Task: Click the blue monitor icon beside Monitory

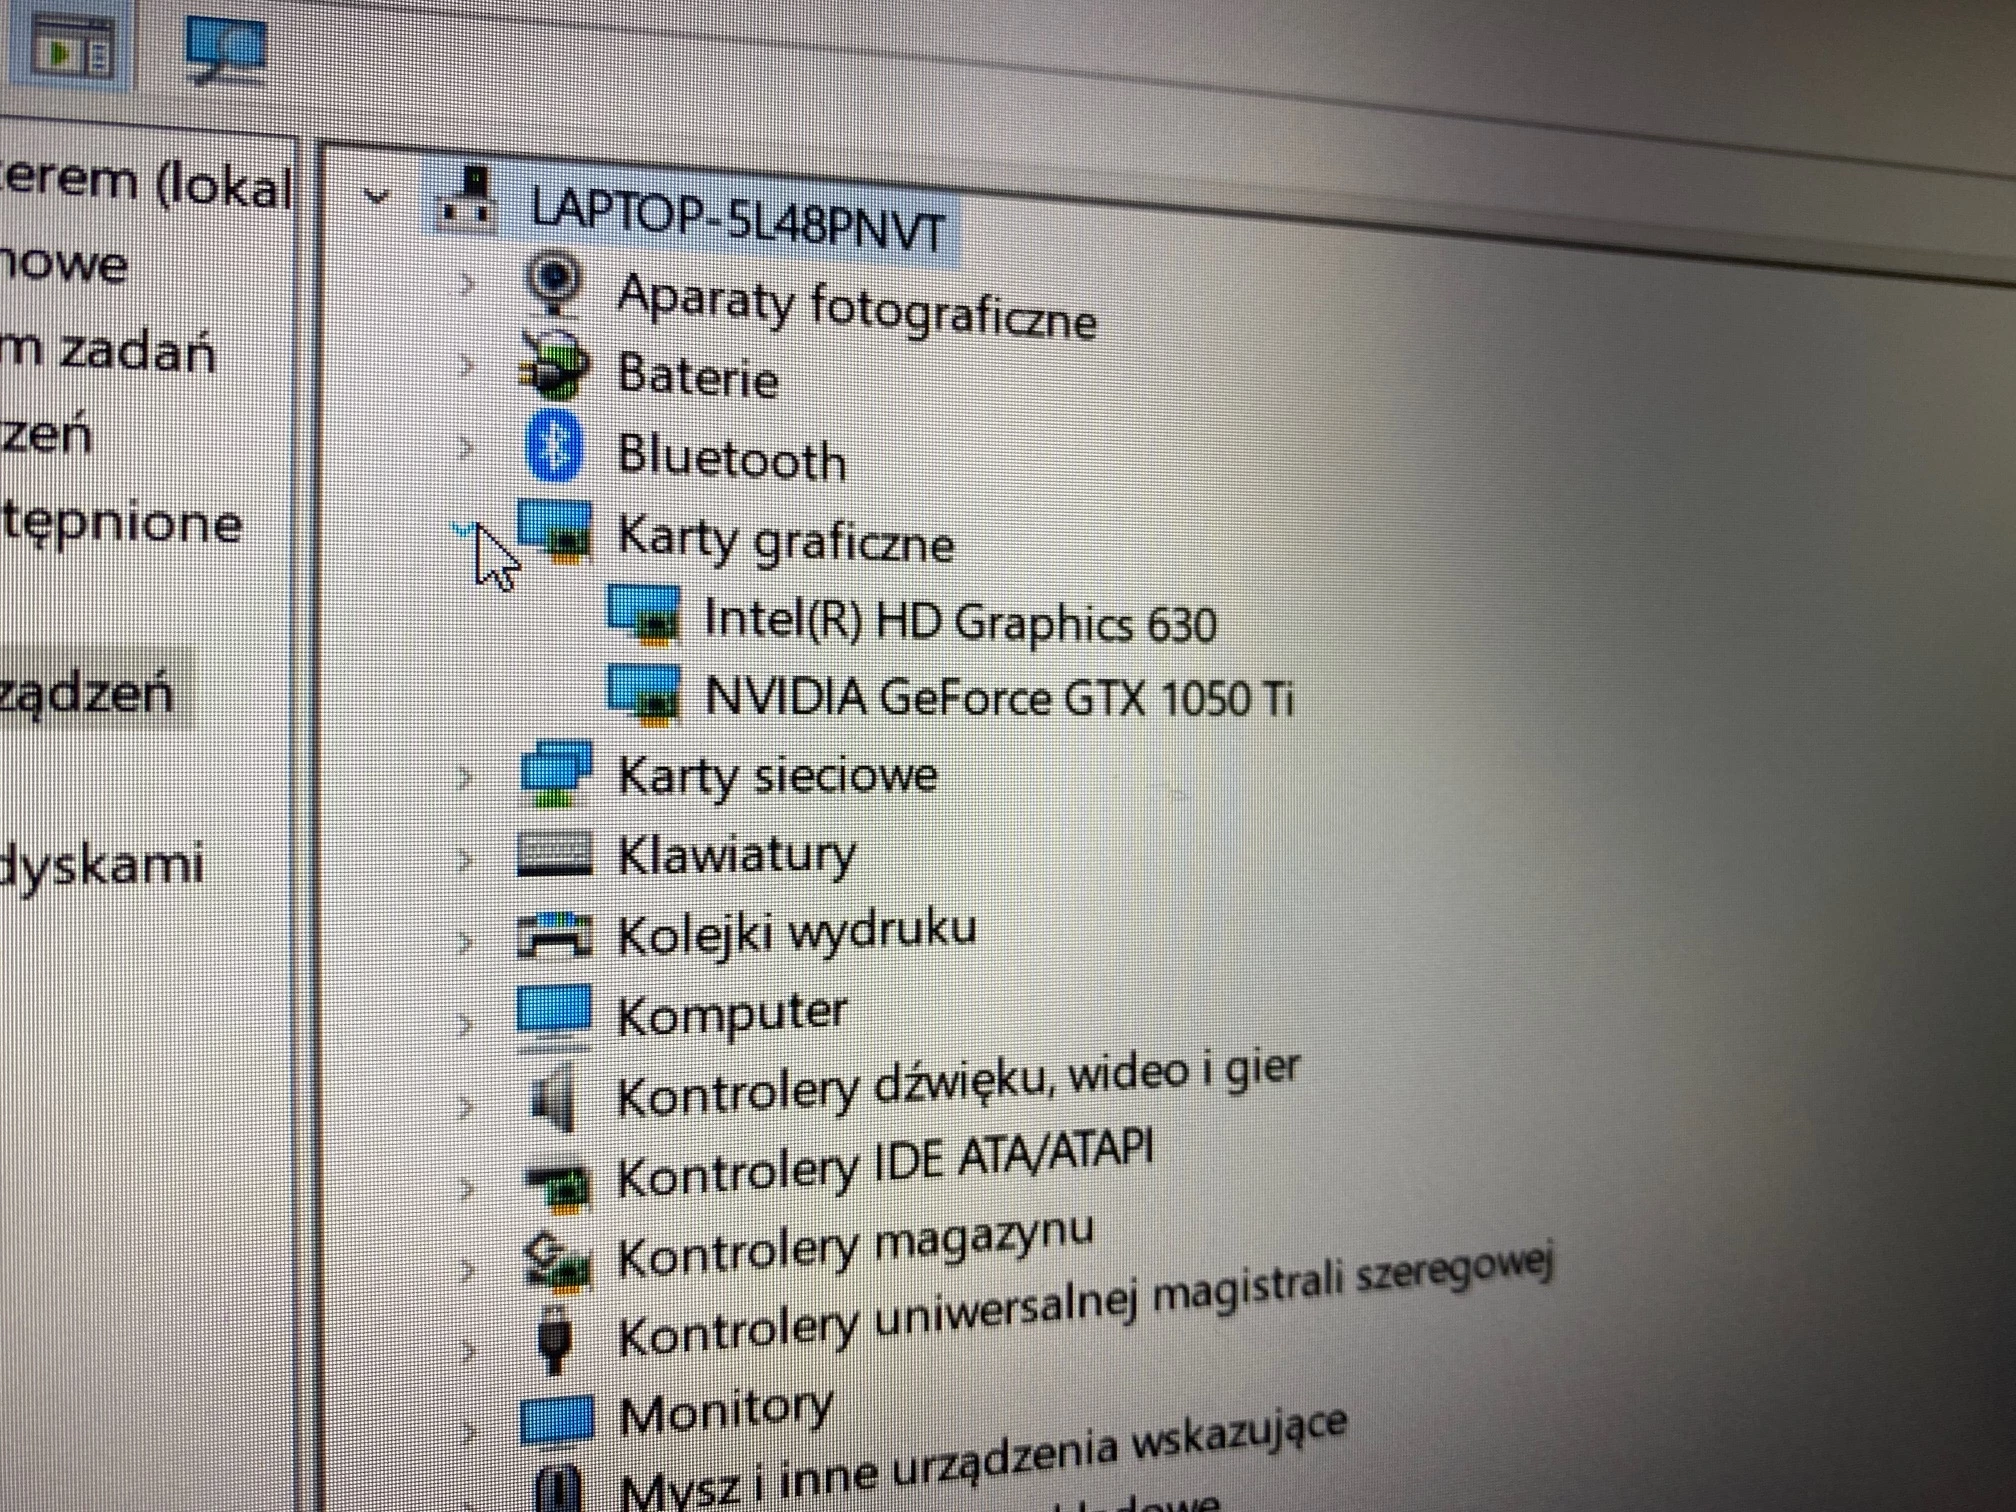Action: point(556,1421)
